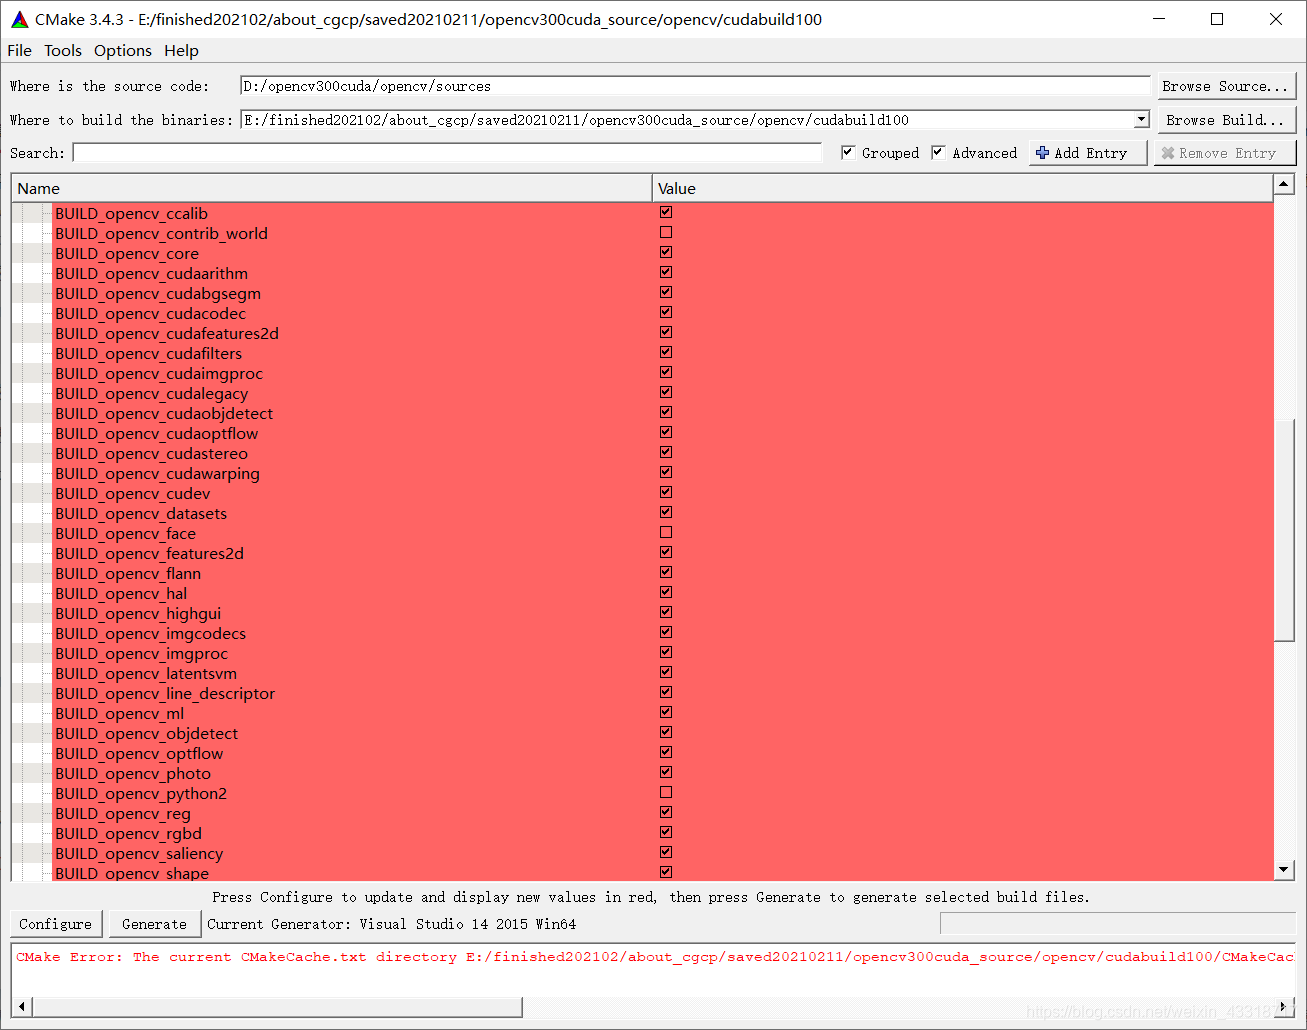Screen dimensions: 1307x1030
Task: Select BUILD_opencv_cudafilters entry
Action: (148, 354)
